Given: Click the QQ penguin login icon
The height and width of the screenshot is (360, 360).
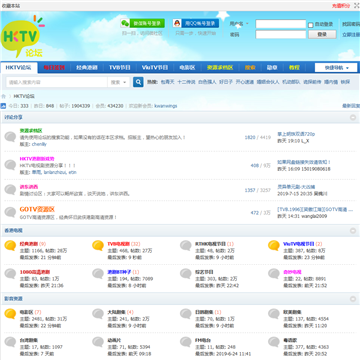Looking at the screenshot, I should (177, 23).
